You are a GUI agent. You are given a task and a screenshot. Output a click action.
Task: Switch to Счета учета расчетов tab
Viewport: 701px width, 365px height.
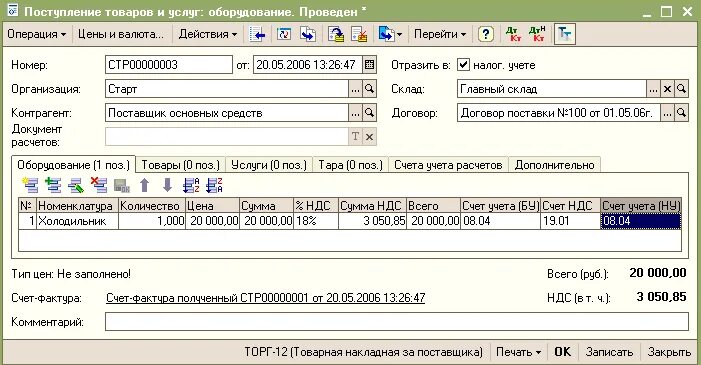coord(448,165)
